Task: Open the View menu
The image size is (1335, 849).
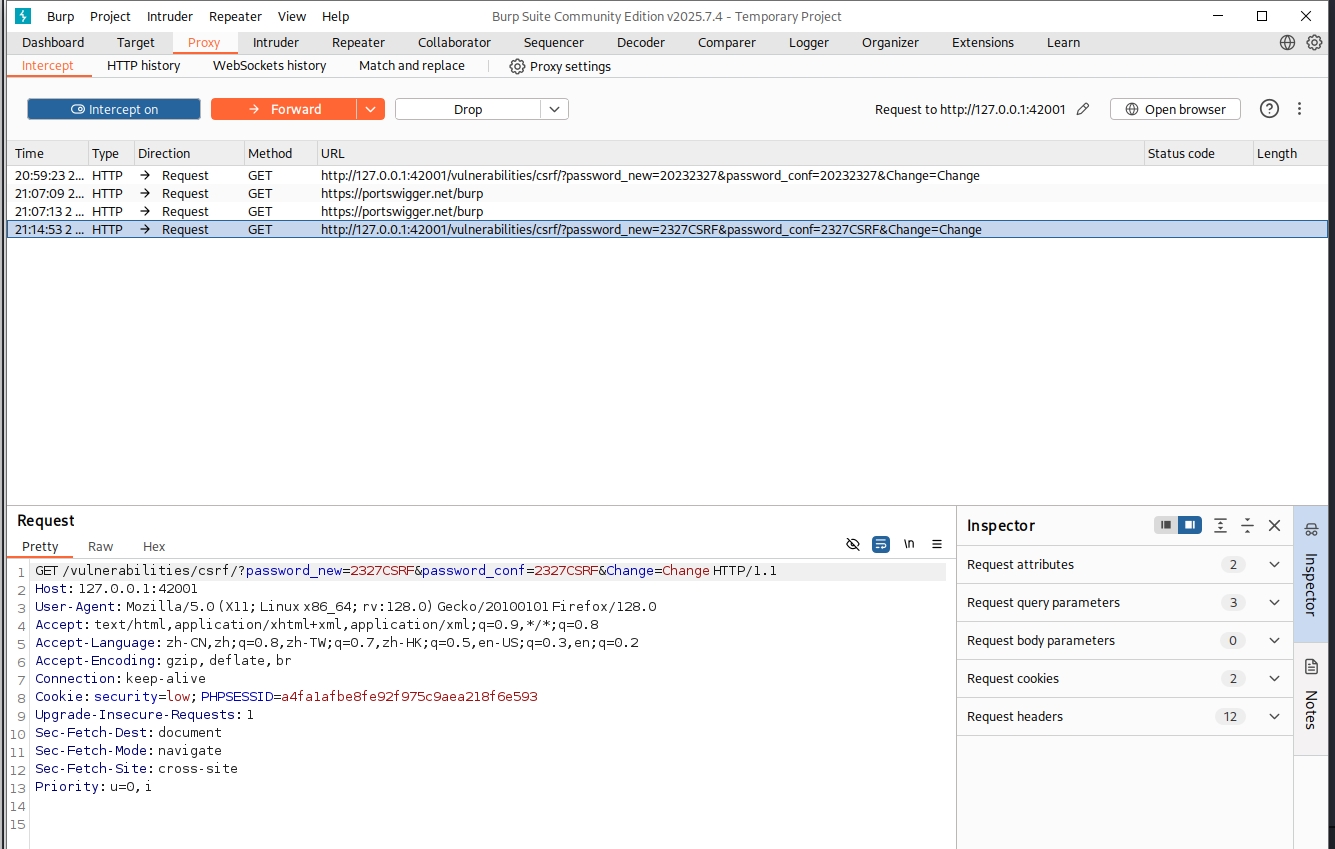Action: coord(292,16)
